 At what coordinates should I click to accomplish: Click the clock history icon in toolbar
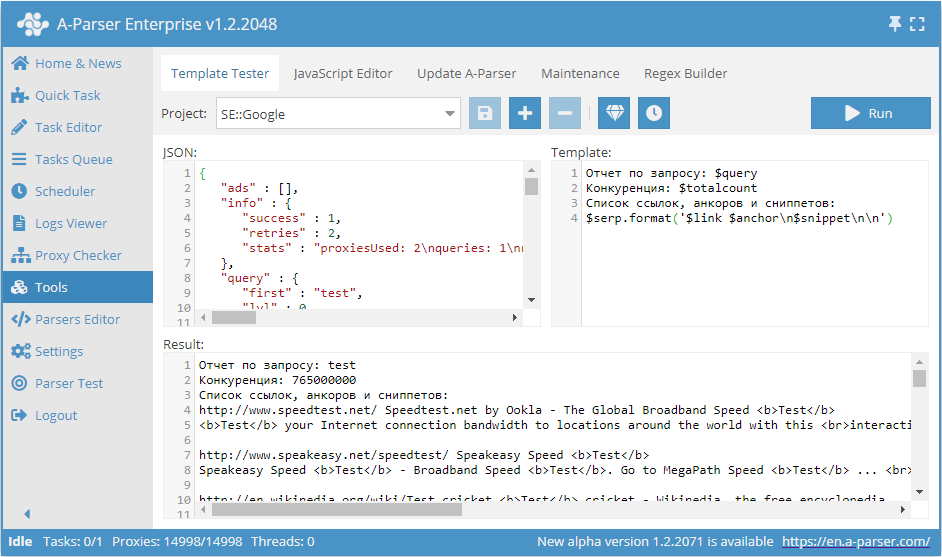(654, 113)
